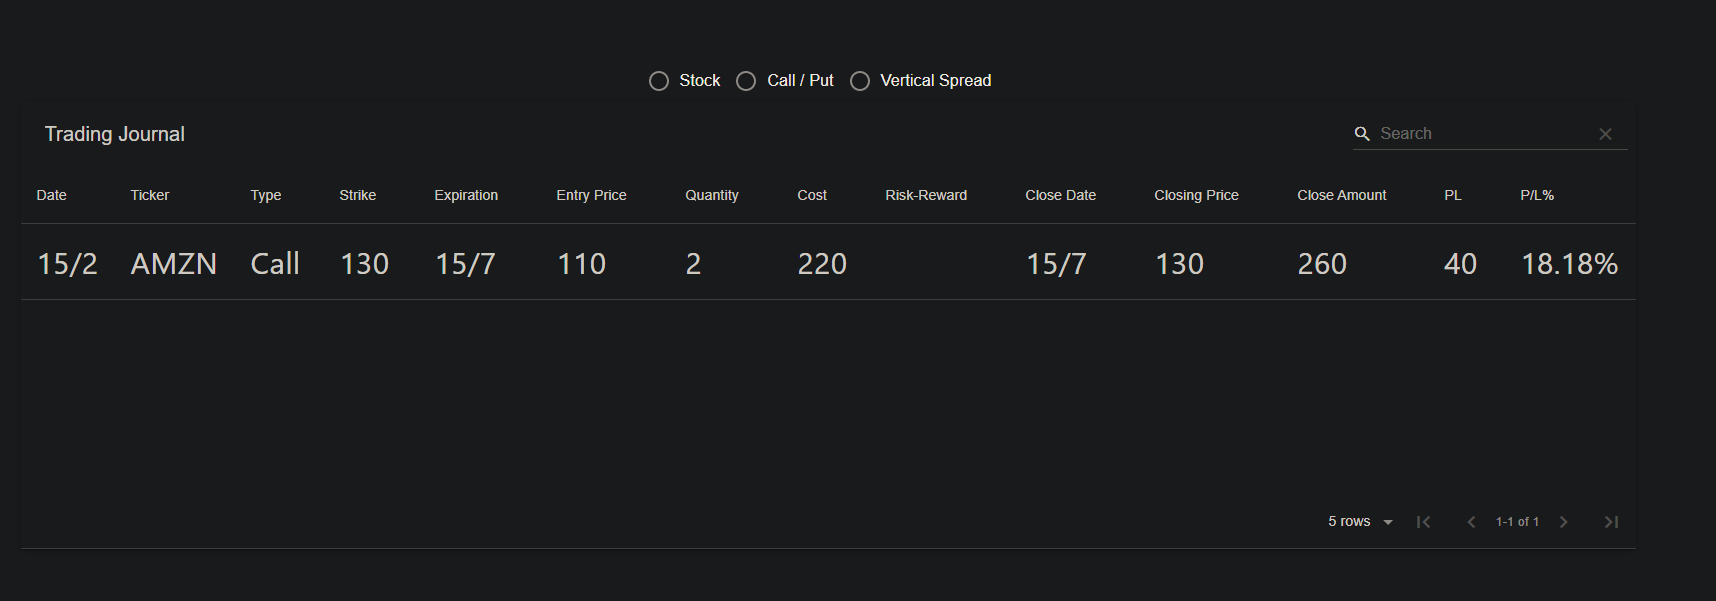1716x601 pixels.
Task: Click the Ticker column header
Action: 149,195
